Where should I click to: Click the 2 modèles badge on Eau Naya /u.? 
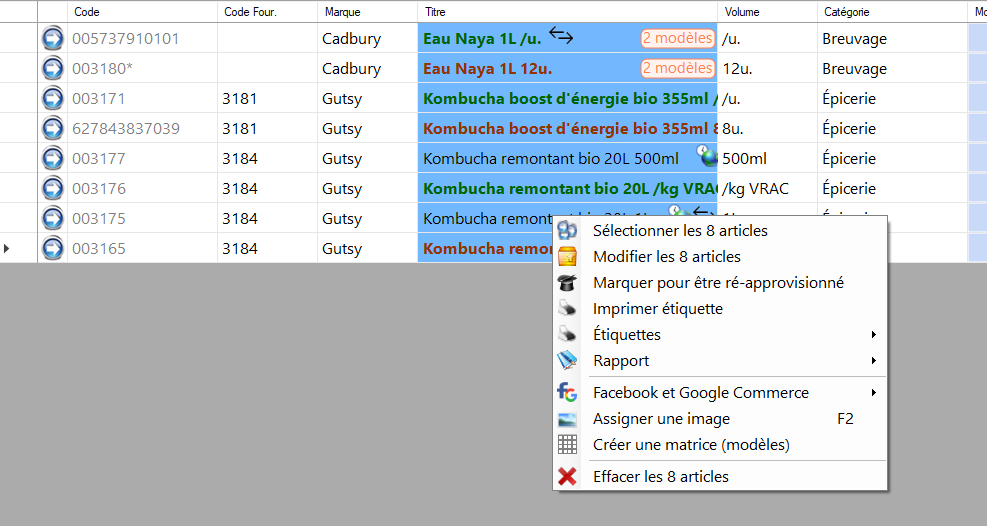[x=677, y=38]
